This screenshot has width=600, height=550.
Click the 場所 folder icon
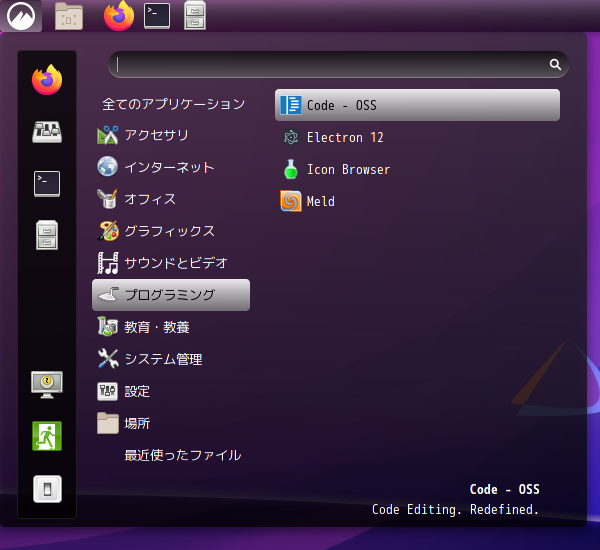tap(108, 423)
